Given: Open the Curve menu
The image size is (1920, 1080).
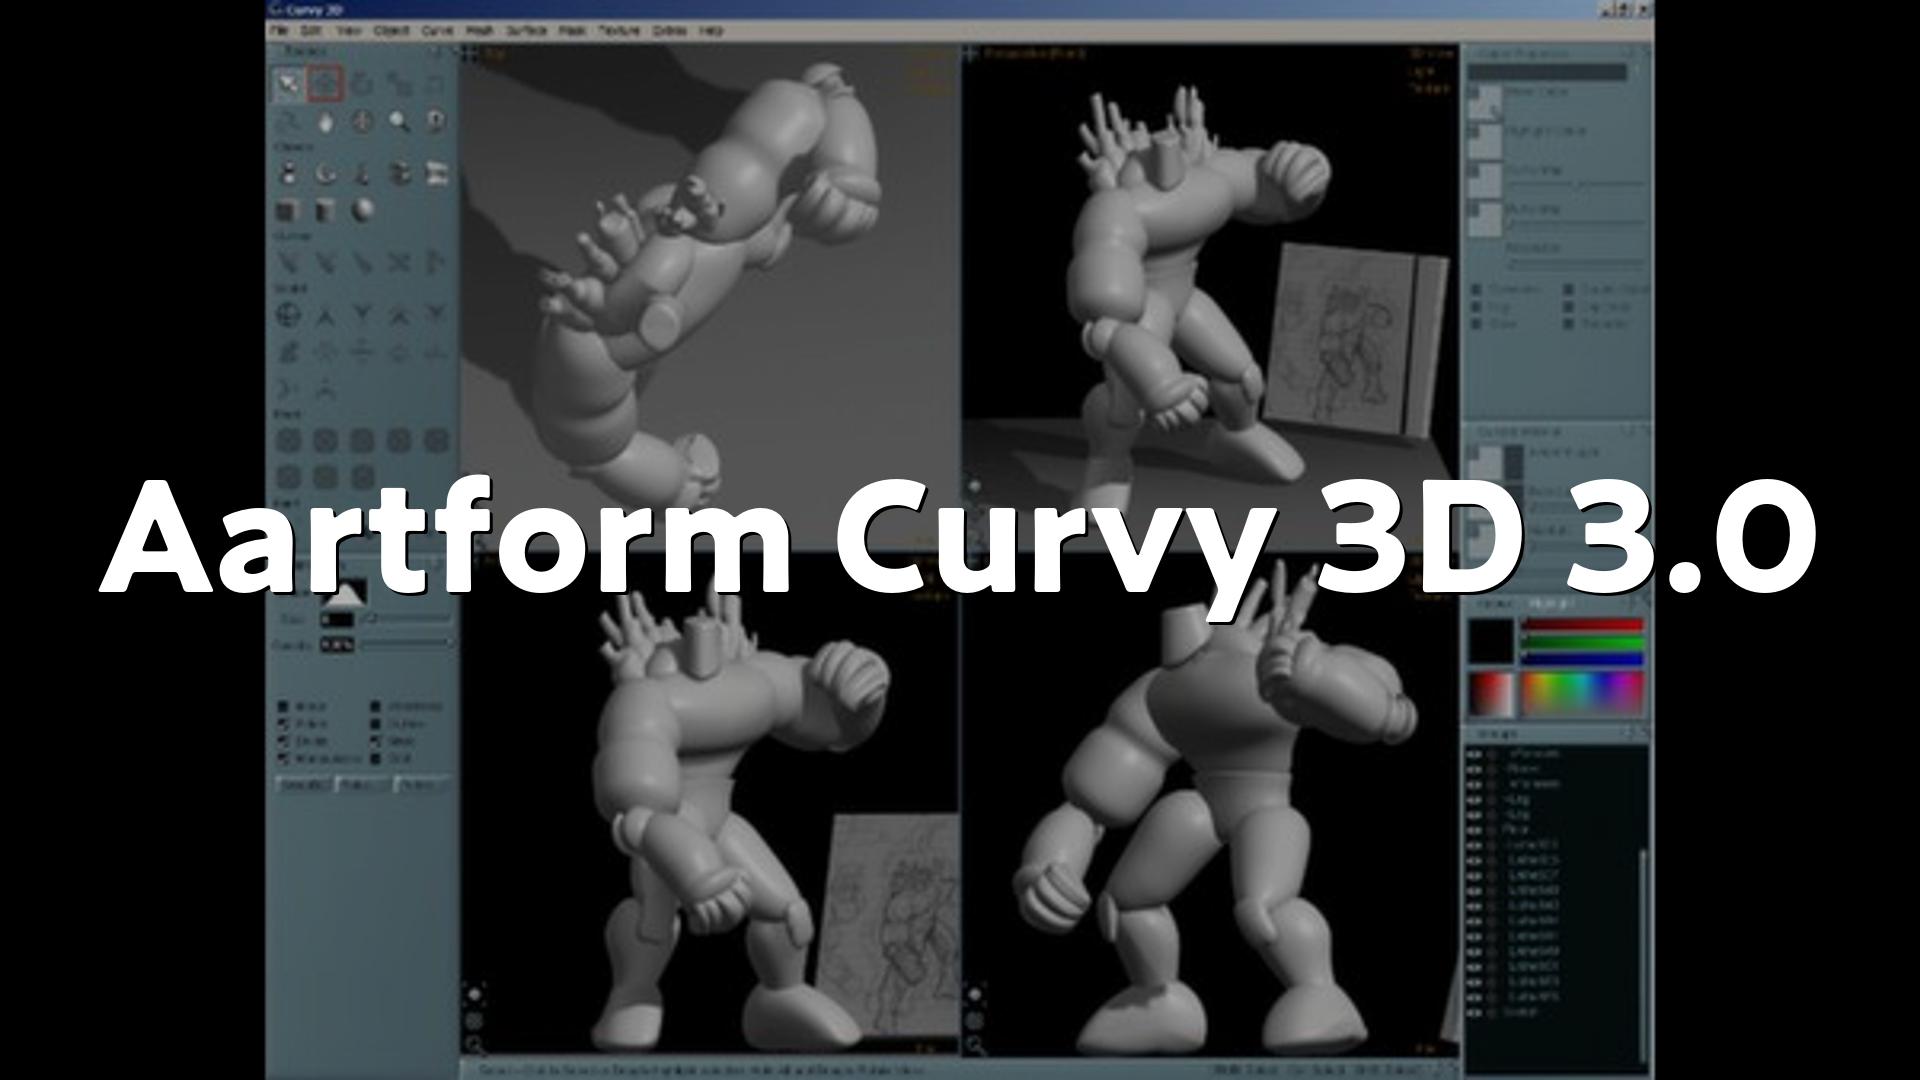Looking at the screenshot, I should pos(437,31).
